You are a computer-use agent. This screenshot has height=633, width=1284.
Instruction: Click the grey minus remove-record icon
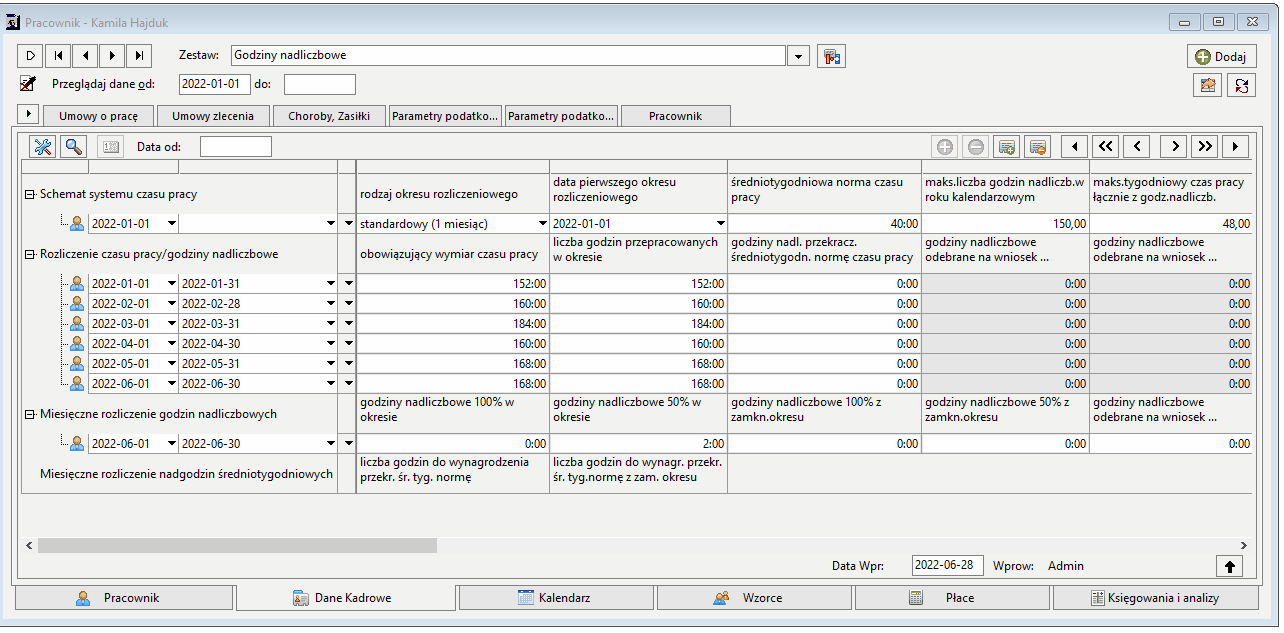point(975,147)
